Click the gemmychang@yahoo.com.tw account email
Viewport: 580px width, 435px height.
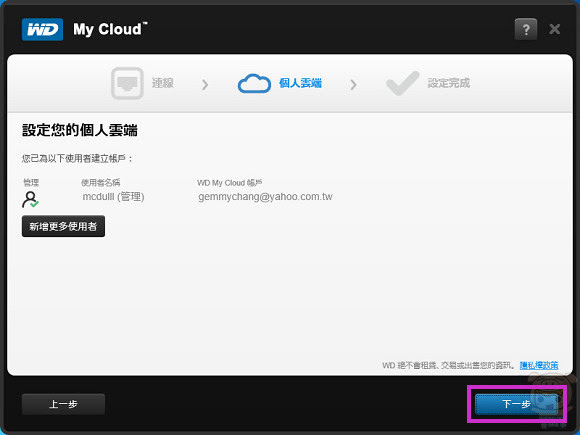(x=265, y=196)
